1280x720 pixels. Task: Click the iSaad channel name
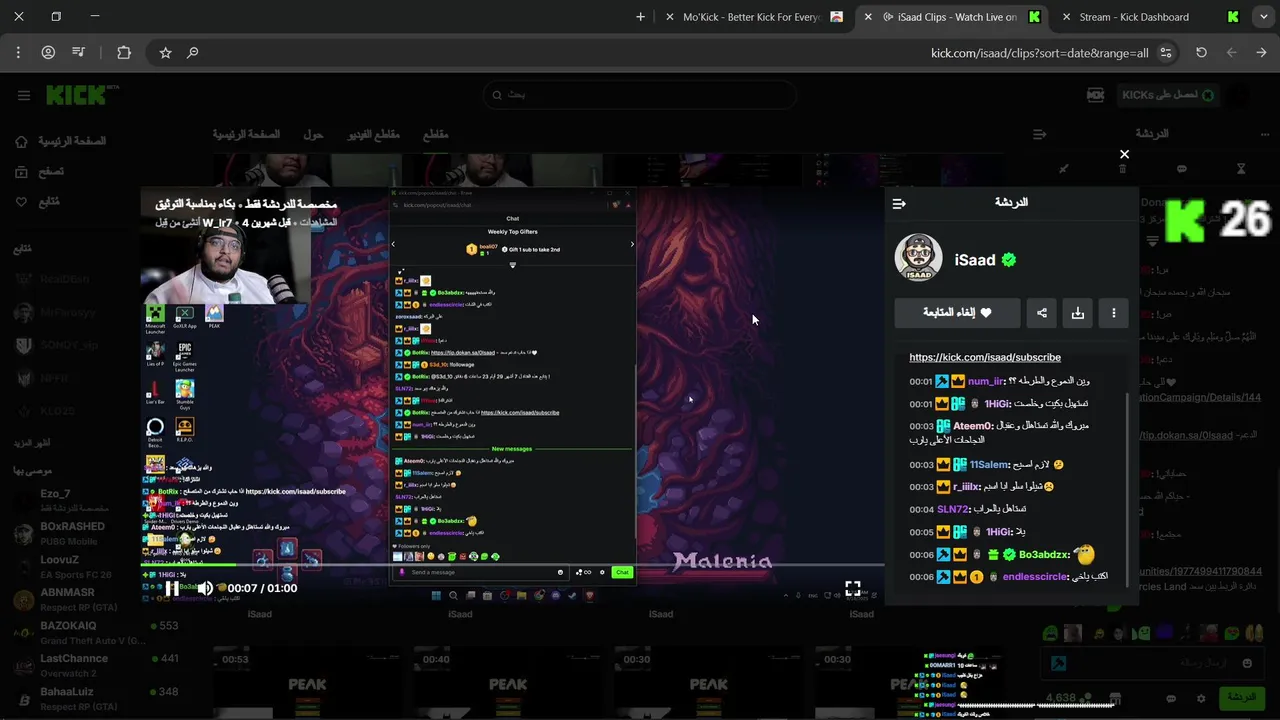(x=975, y=260)
